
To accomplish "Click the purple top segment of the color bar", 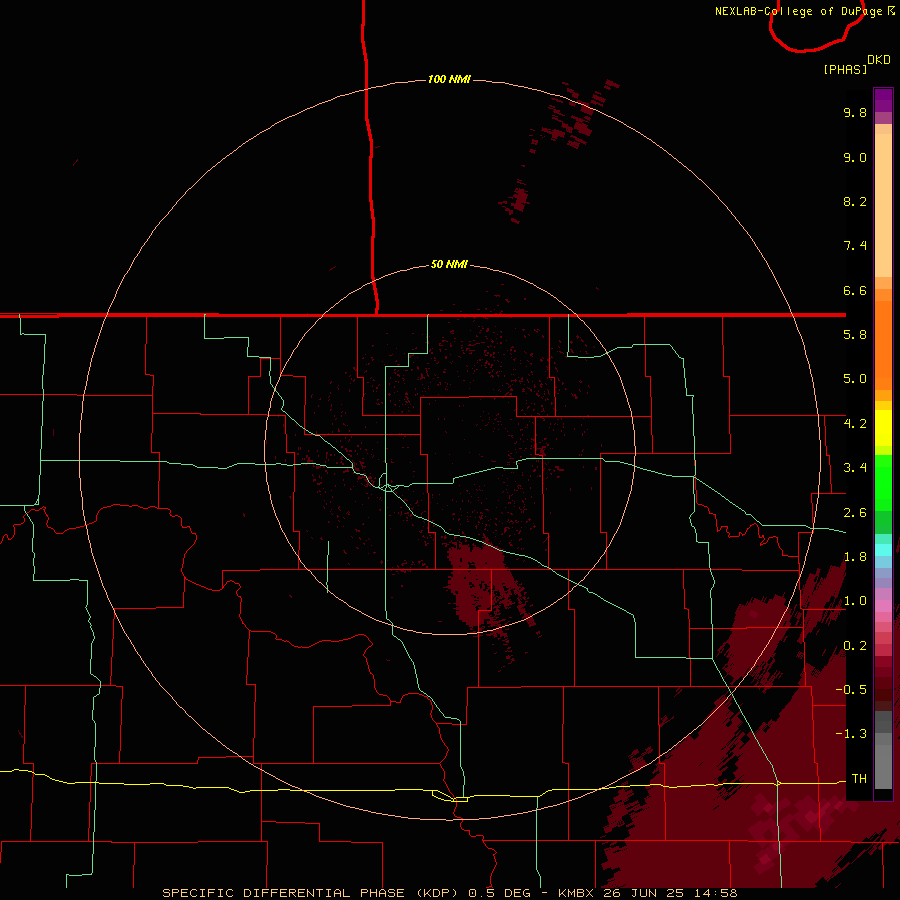I will coord(883,100).
